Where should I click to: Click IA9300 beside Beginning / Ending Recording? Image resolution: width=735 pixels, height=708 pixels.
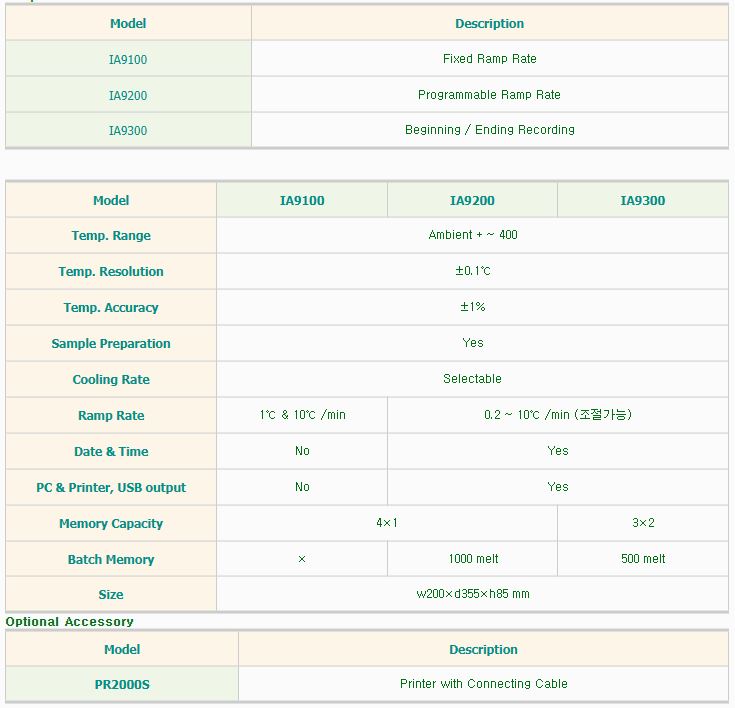pos(128,131)
